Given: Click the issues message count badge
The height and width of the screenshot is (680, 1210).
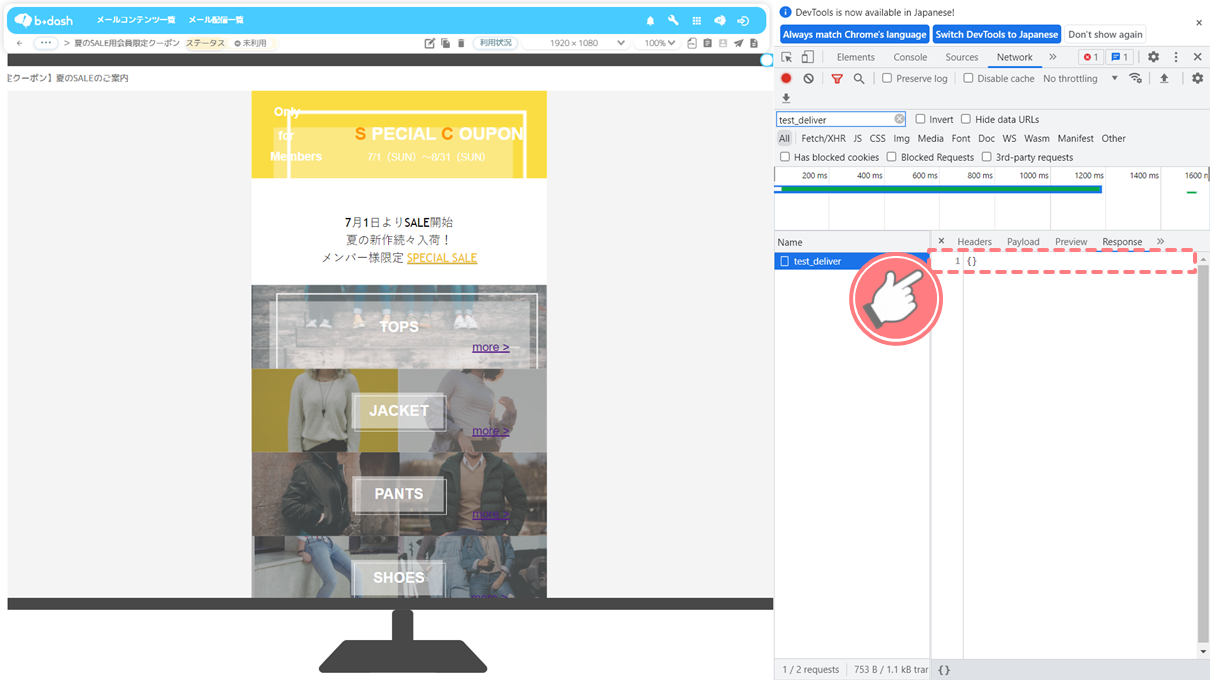Looking at the screenshot, I should click(x=1120, y=57).
